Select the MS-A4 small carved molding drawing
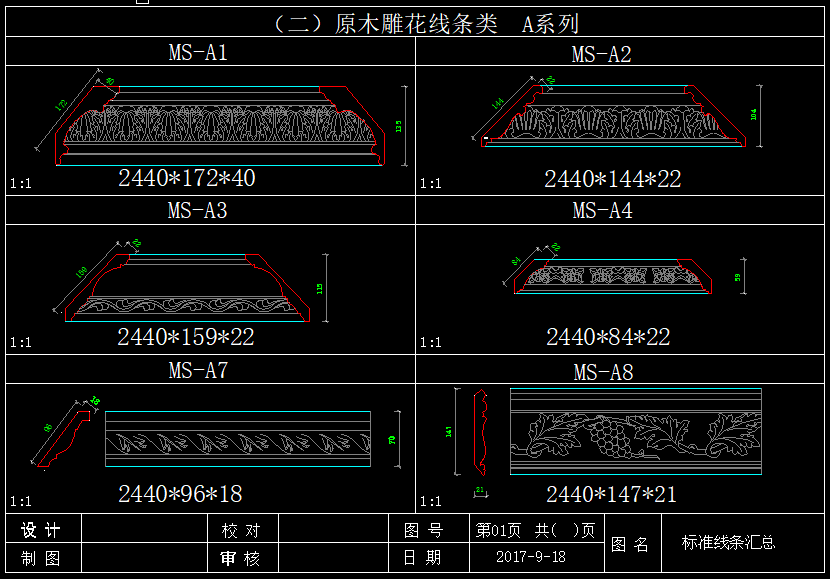This screenshot has height=579, width=830. [613, 276]
